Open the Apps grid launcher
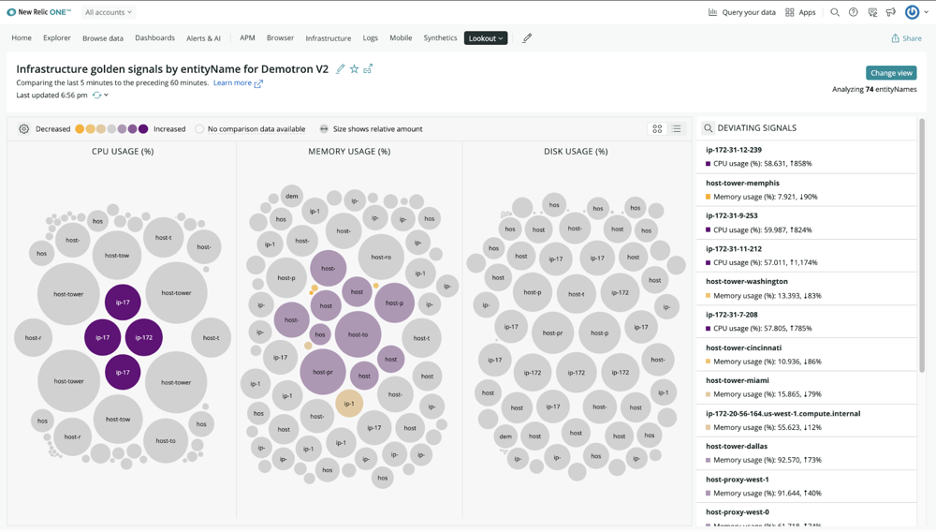Image resolution: width=936 pixels, height=532 pixels. 800,13
